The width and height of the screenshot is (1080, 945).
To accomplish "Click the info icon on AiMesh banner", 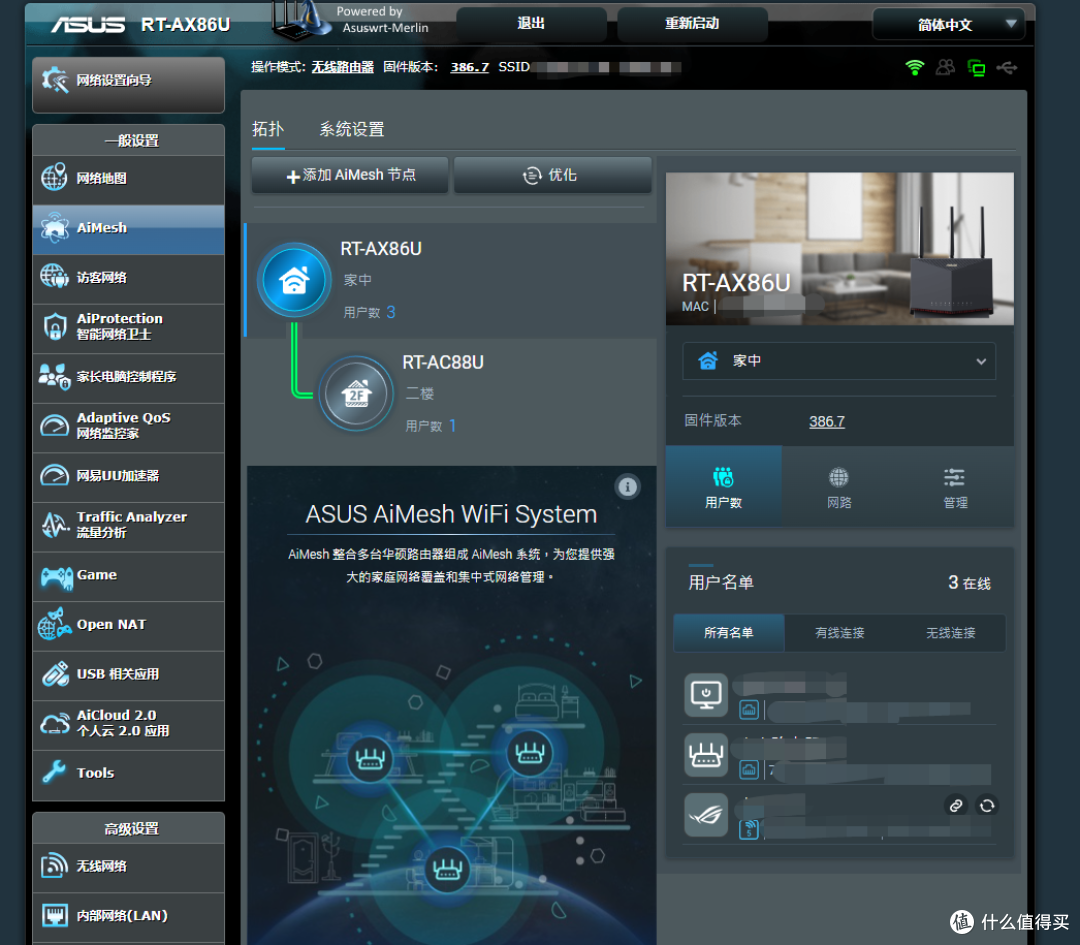I will click(627, 487).
